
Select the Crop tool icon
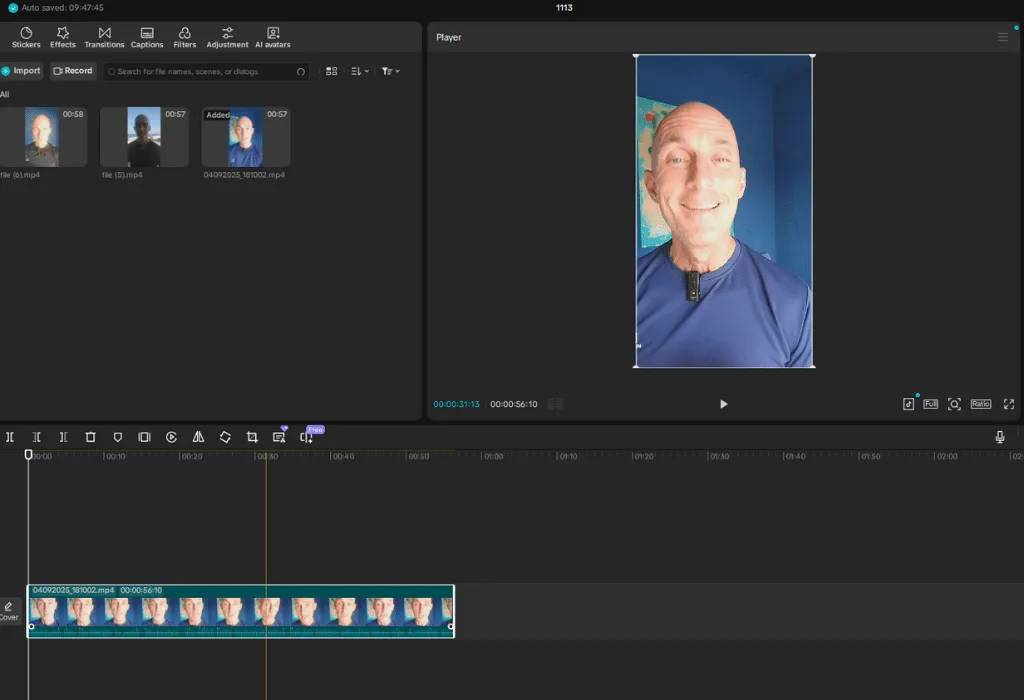(x=252, y=437)
